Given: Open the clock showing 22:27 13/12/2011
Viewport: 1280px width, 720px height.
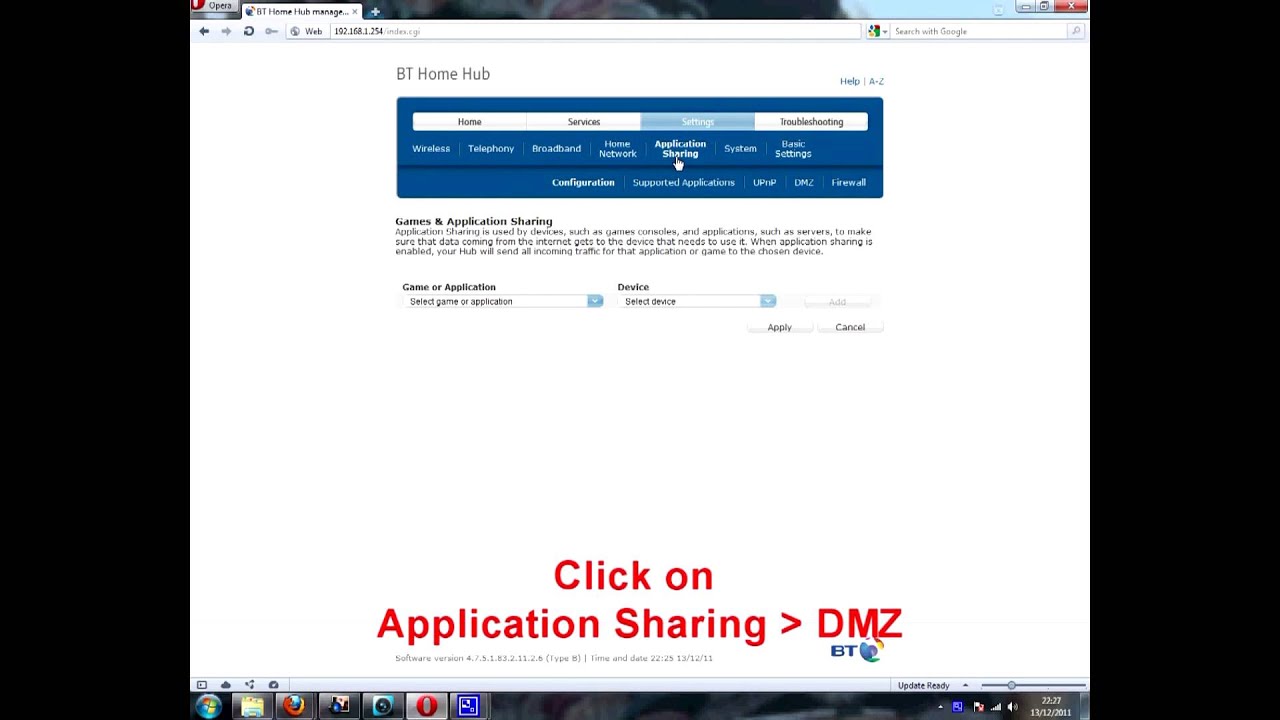Looking at the screenshot, I should coord(1051,706).
